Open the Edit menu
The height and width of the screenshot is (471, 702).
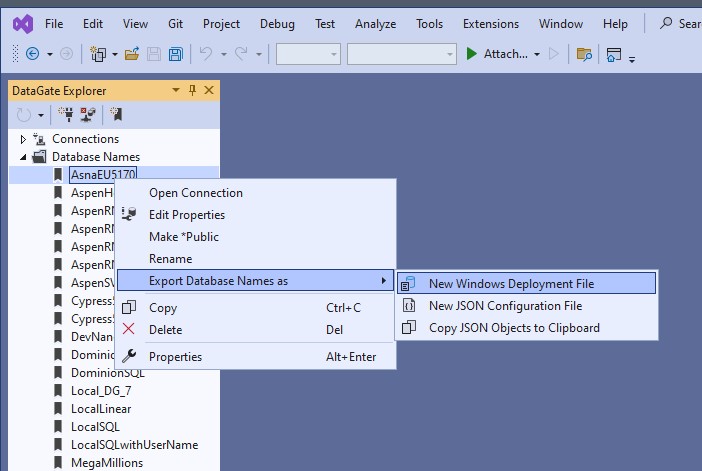click(x=93, y=24)
